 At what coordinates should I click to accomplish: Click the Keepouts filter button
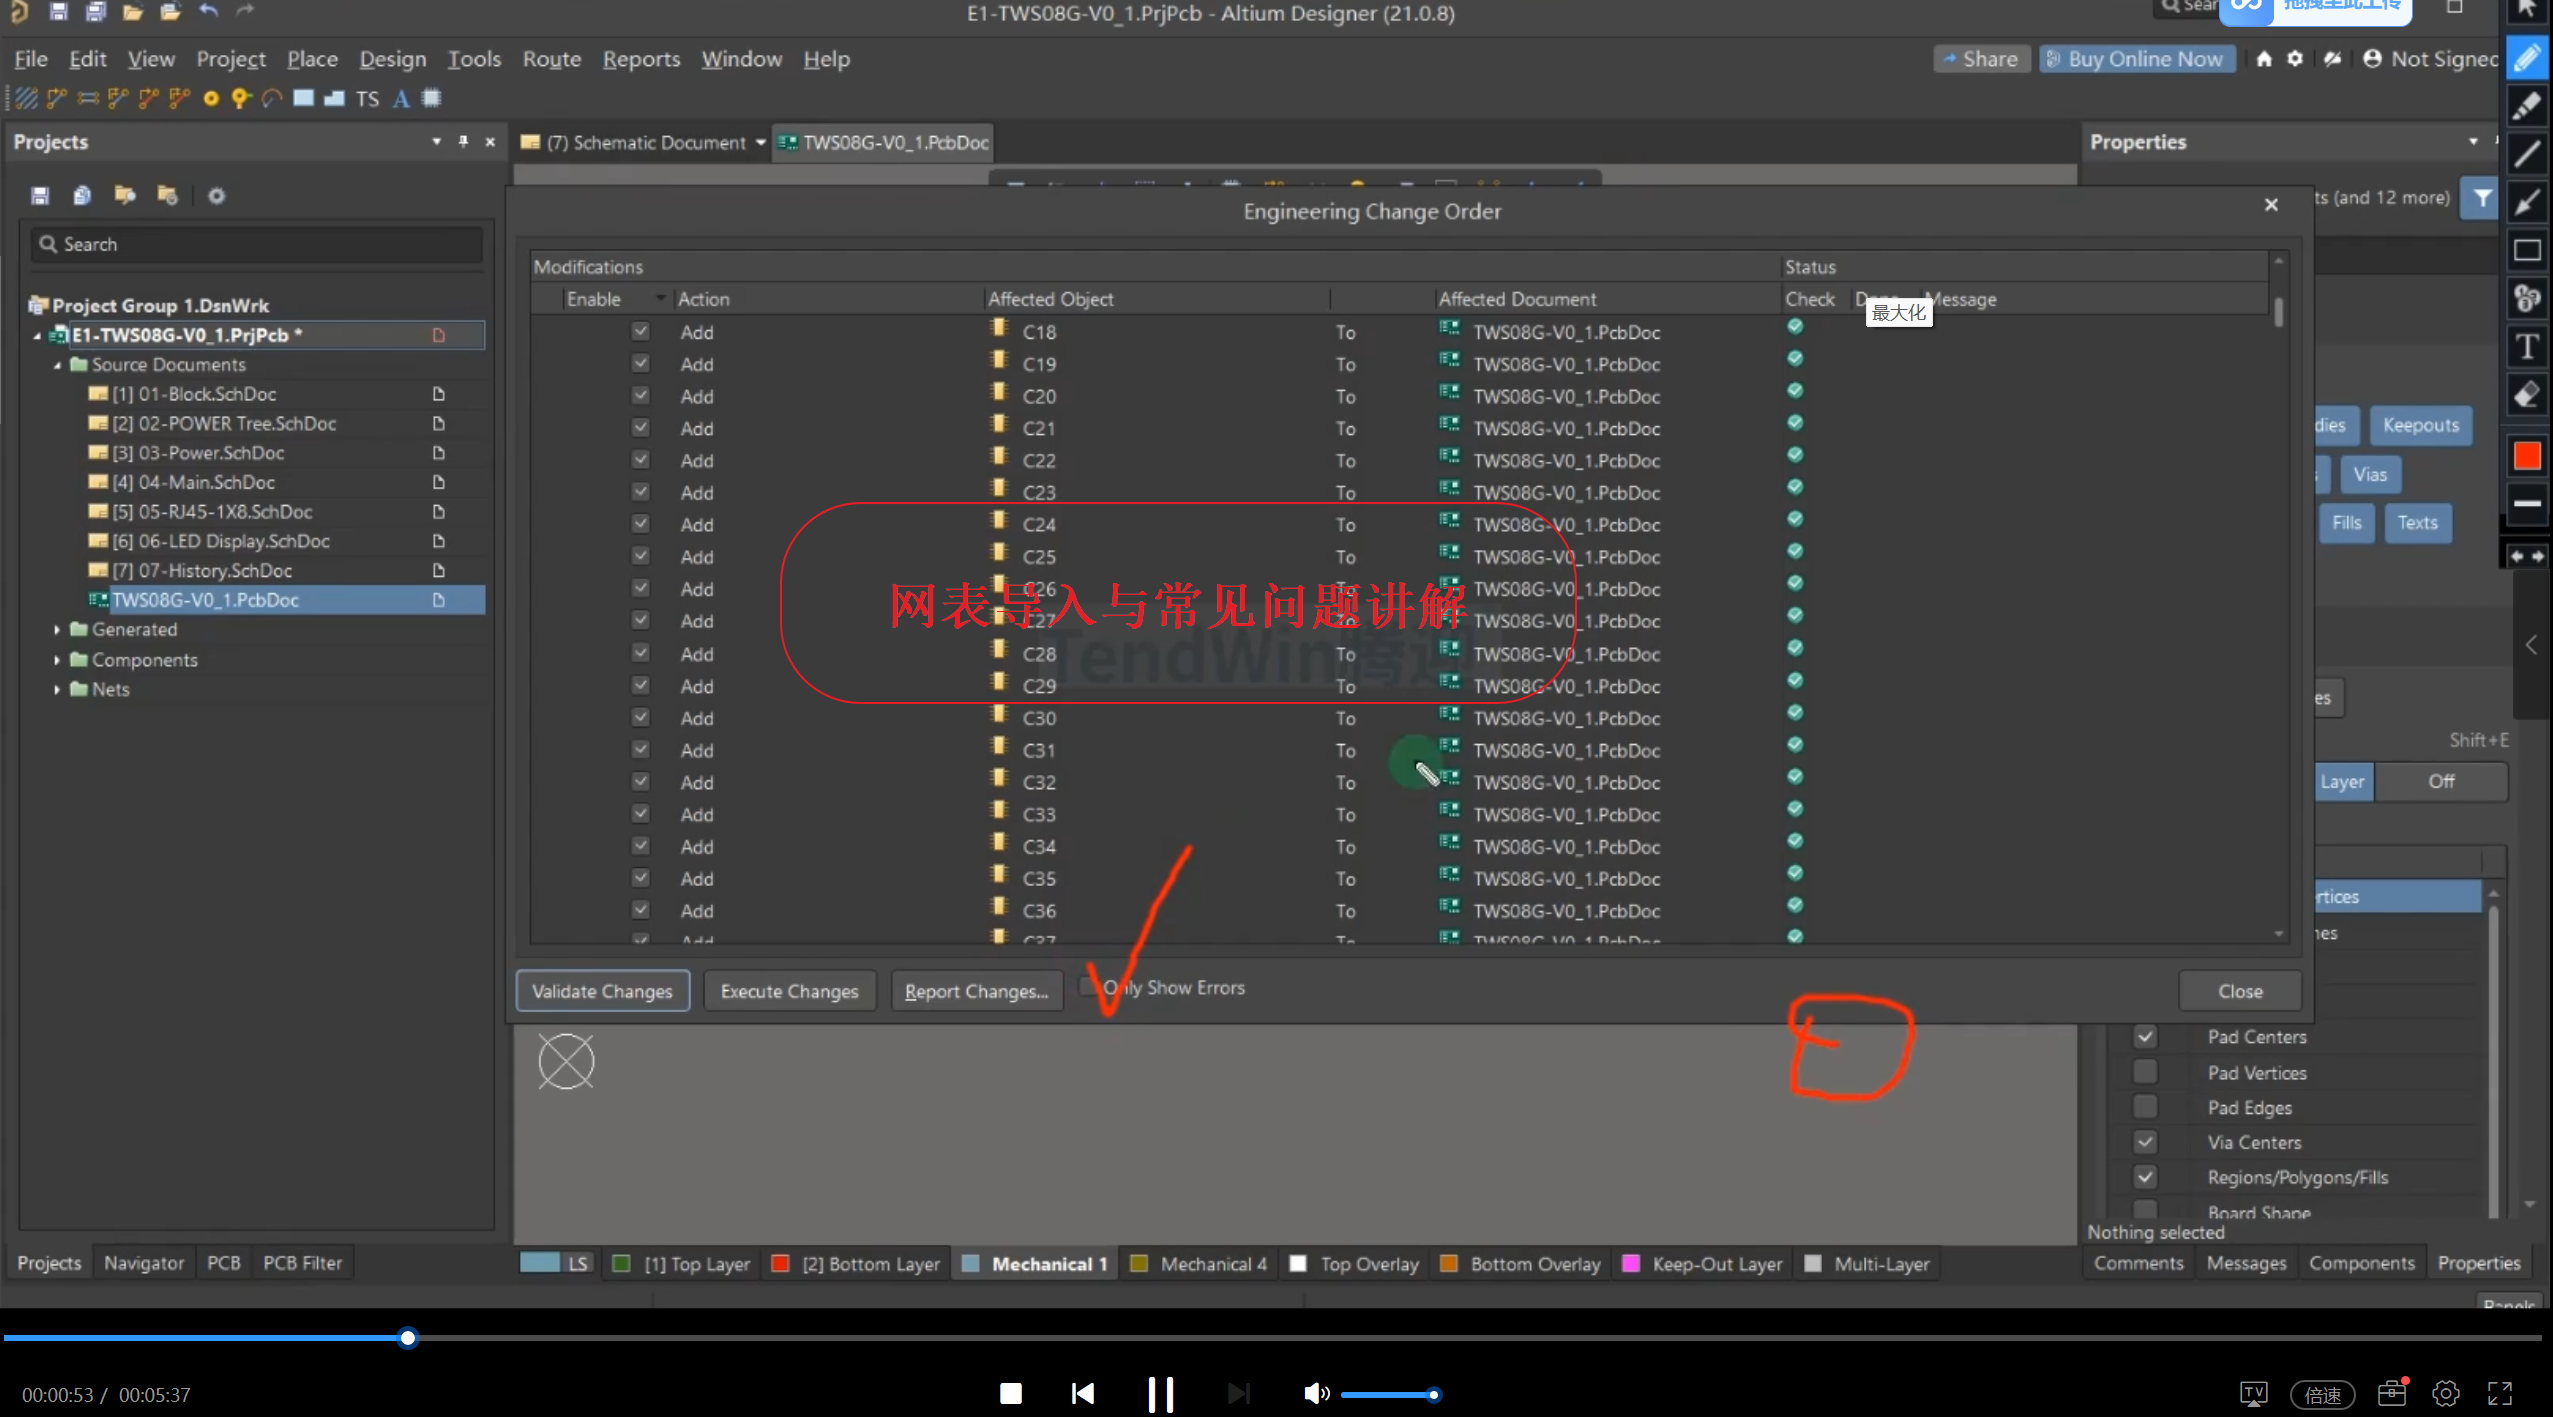pos(2420,425)
